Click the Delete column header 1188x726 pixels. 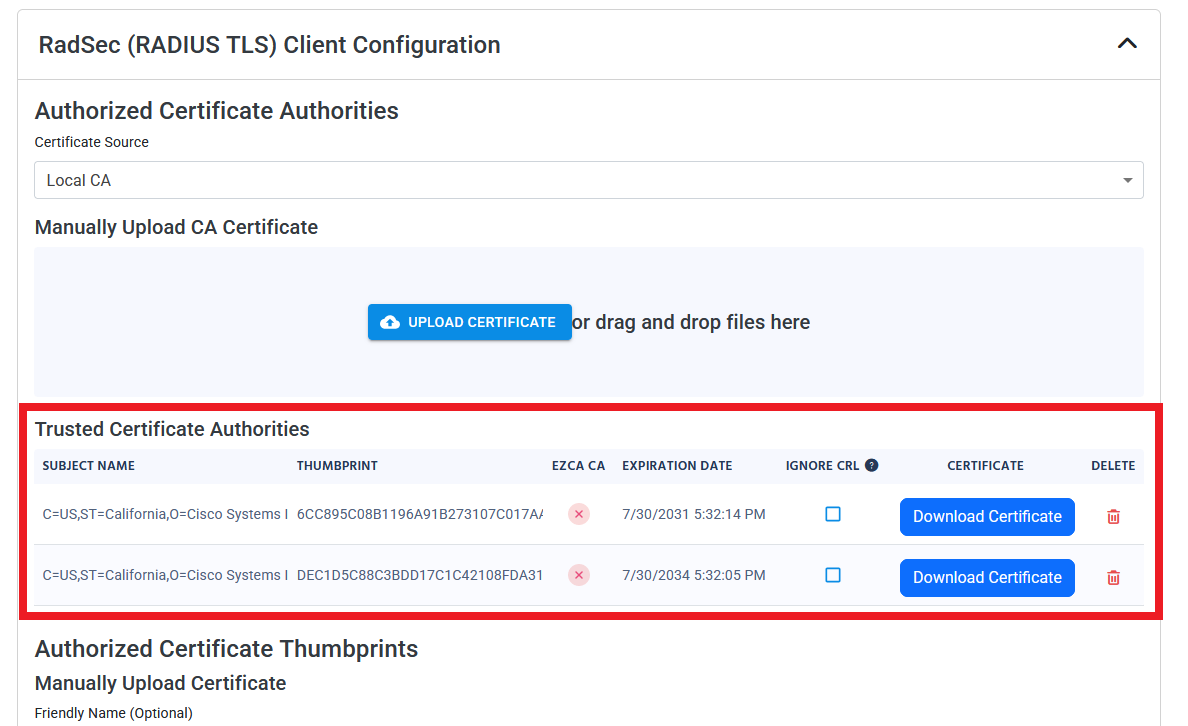pos(1113,466)
